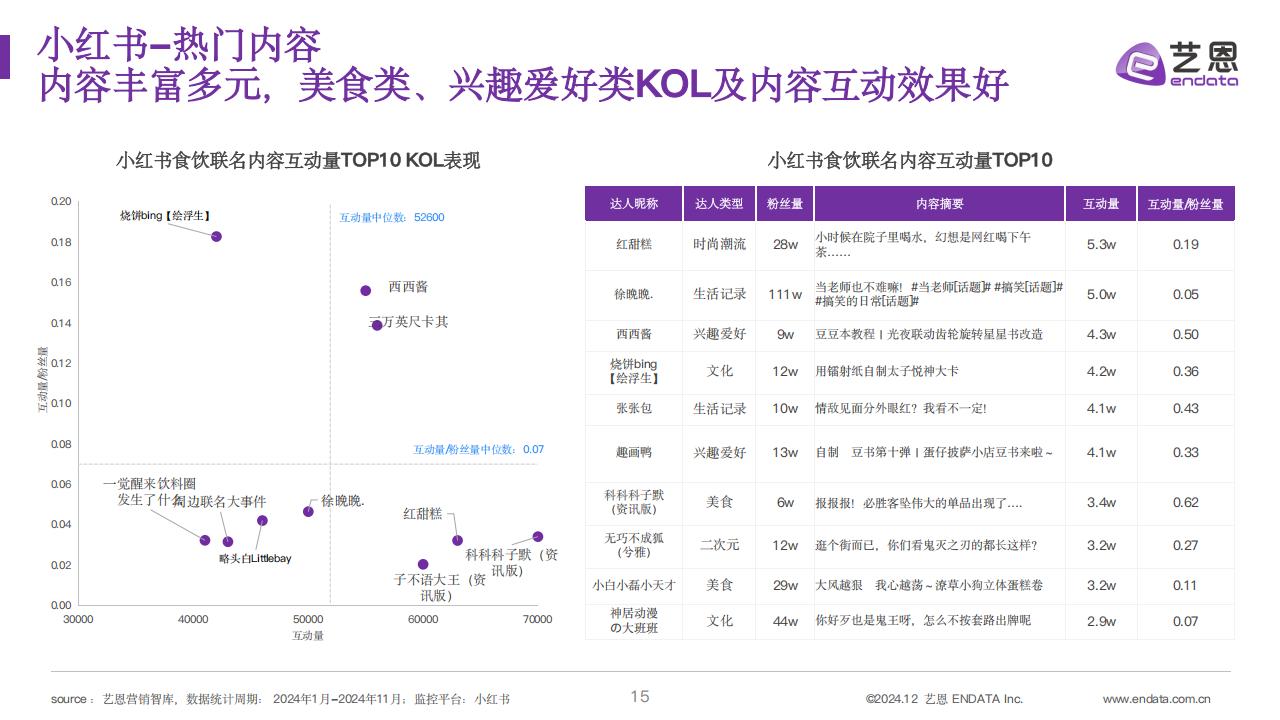Click the 小红书食饮联名内容互动量TOP10 KOL表现 chart title

point(298,161)
